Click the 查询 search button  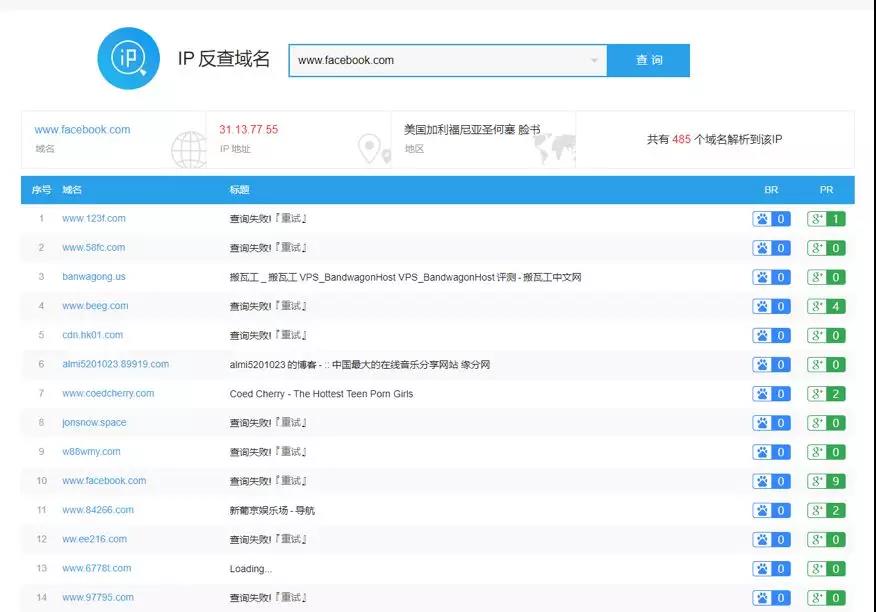[649, 60]
